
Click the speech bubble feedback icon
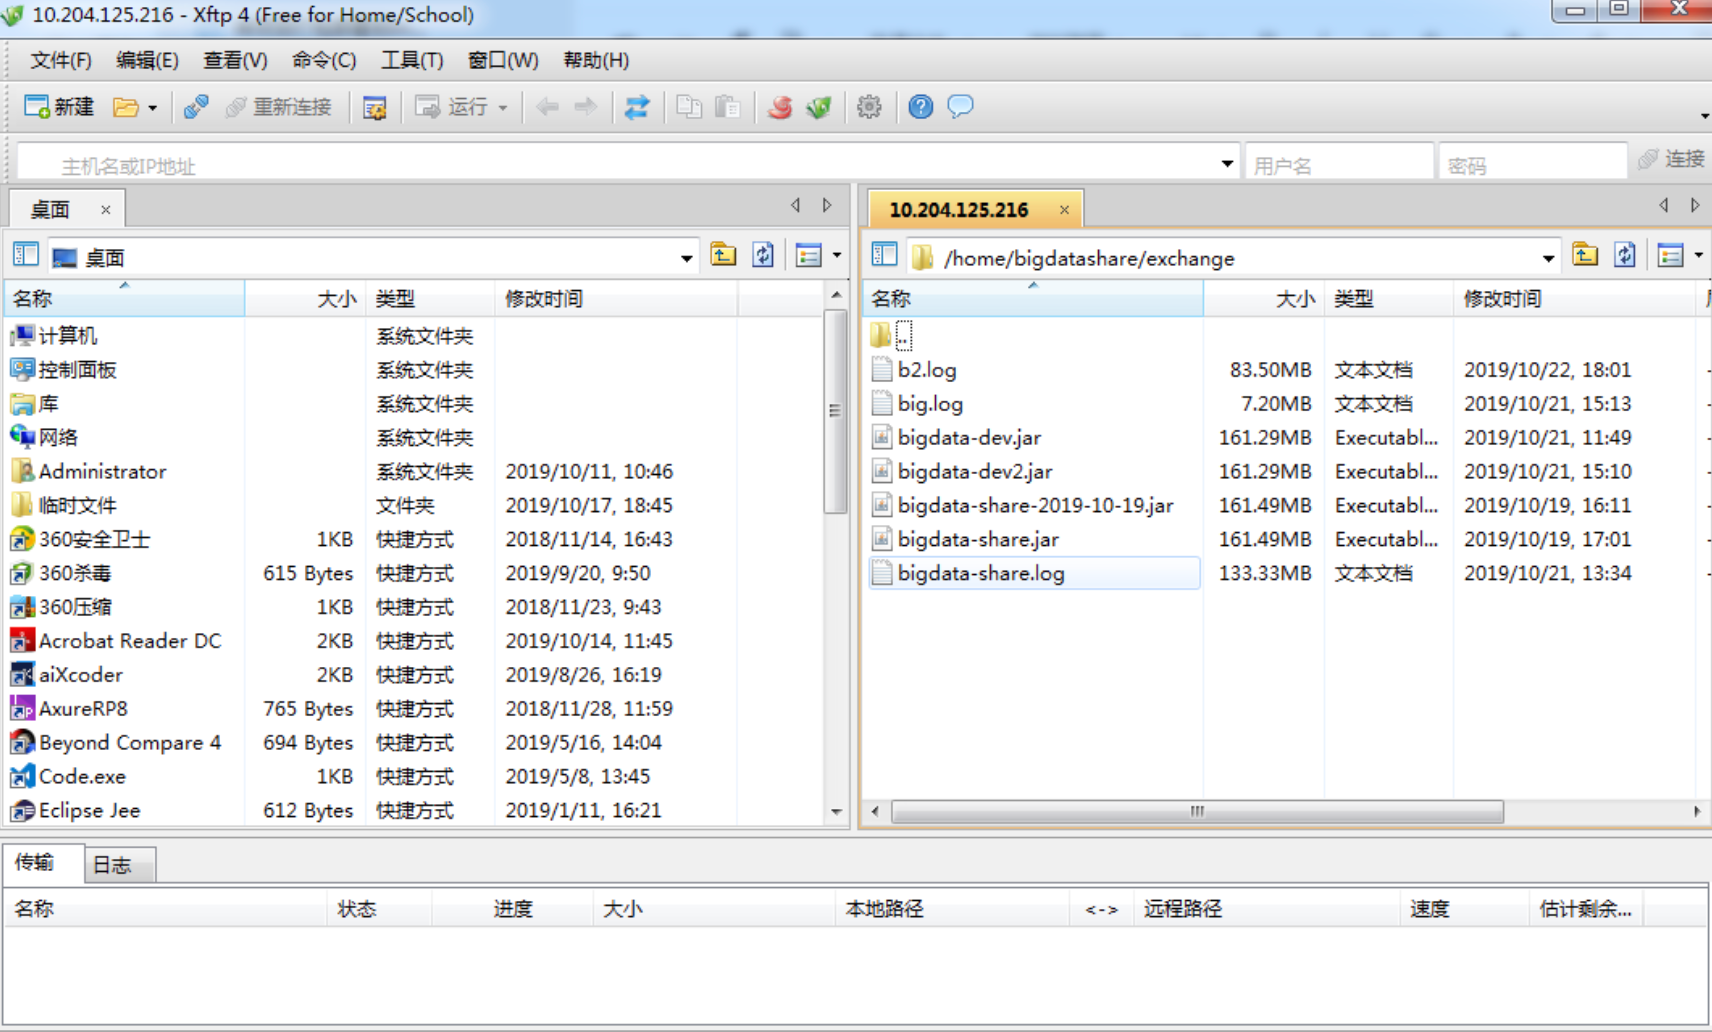click(x=960, y=106)
